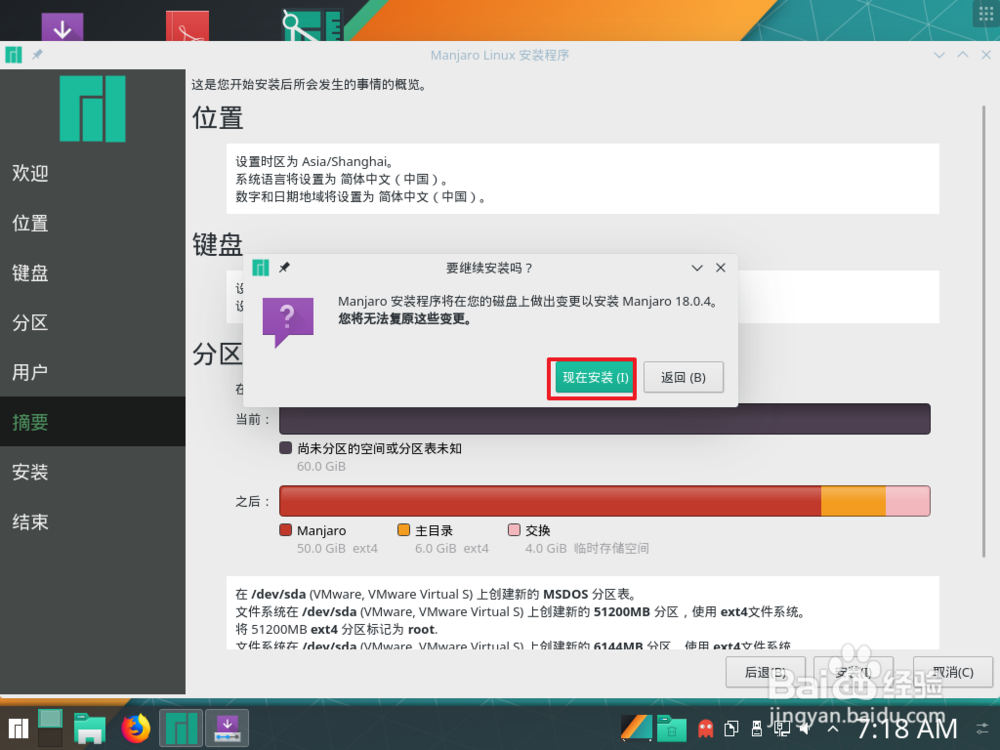Click the large Manjaro logo in sidebar

click(x=92, y=108)
